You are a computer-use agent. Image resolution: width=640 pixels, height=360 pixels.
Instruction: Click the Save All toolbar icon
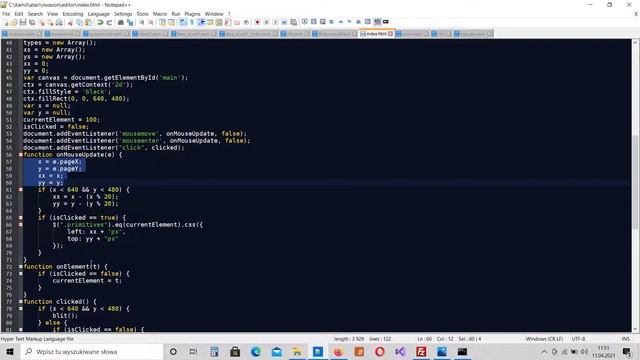32,22
